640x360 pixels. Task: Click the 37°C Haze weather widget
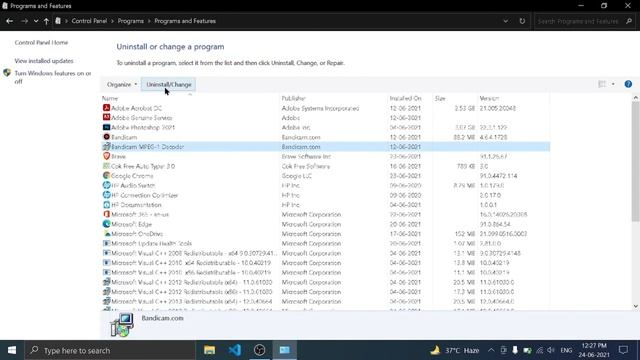point(455,350)
